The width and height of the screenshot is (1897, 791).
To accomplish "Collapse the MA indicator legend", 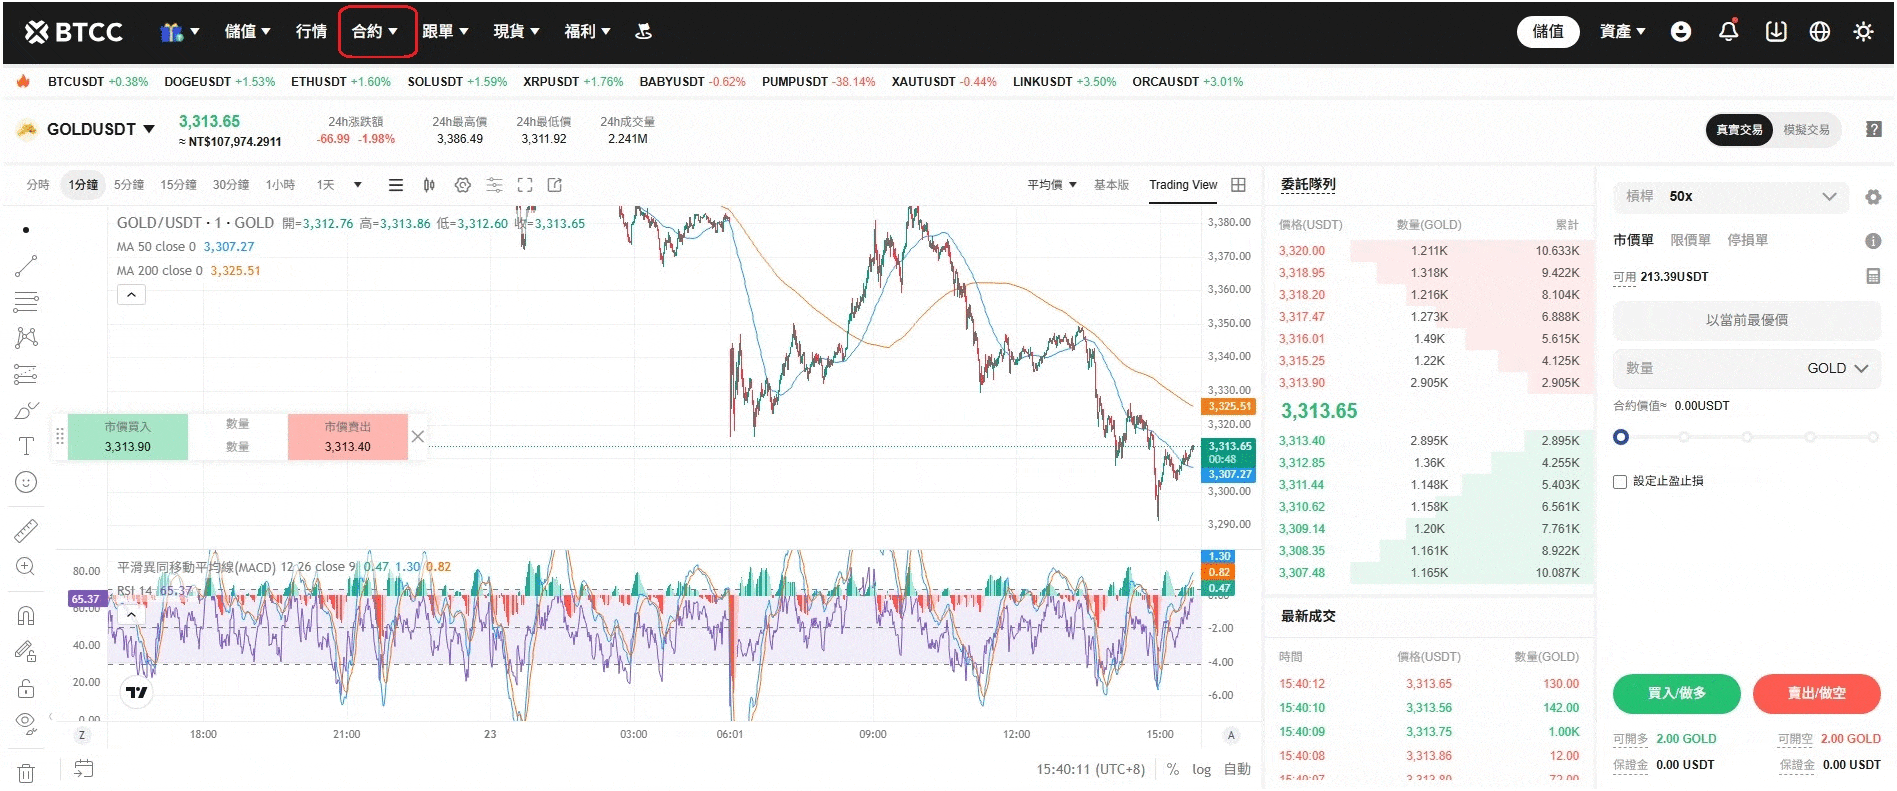I will (131, 295).
